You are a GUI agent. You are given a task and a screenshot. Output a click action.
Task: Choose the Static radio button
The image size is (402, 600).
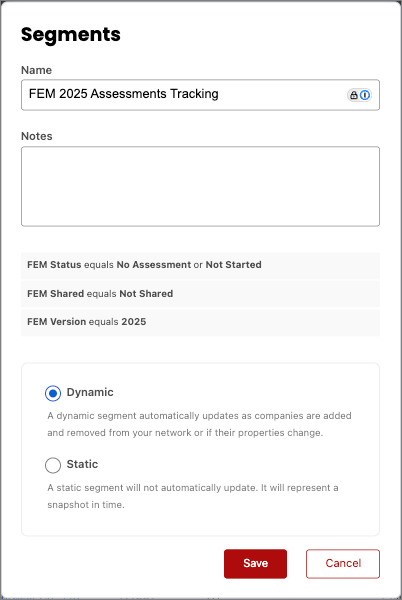pos(53,465)
